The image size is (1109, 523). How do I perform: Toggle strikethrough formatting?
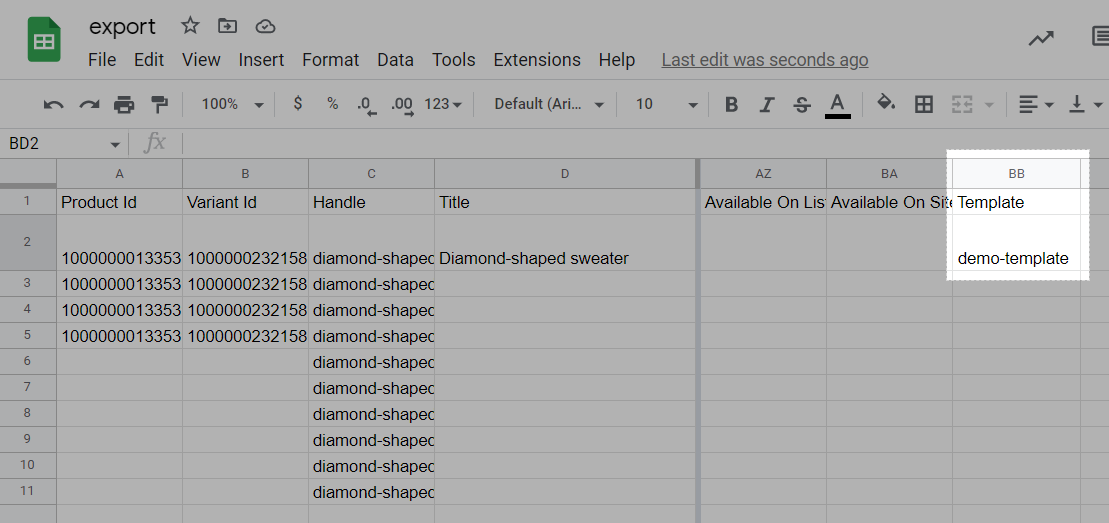801,105
